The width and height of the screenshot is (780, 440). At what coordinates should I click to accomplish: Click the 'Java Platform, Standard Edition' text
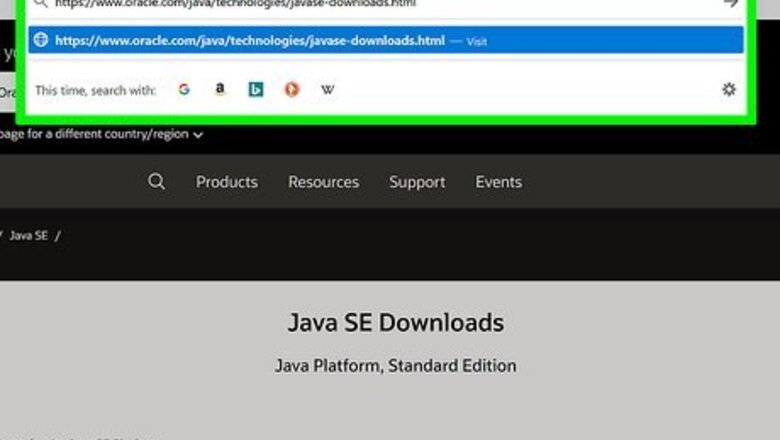coord(395,366)
